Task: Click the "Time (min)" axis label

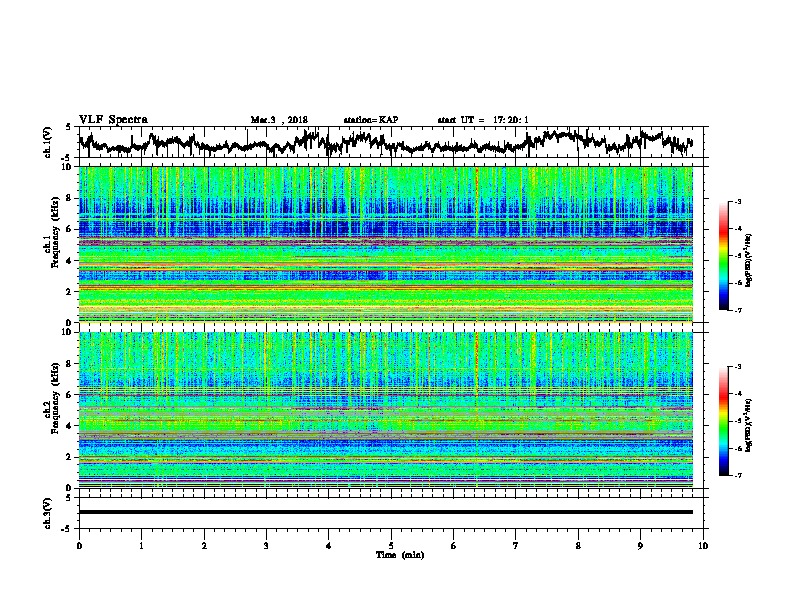Action: [400, 555]
